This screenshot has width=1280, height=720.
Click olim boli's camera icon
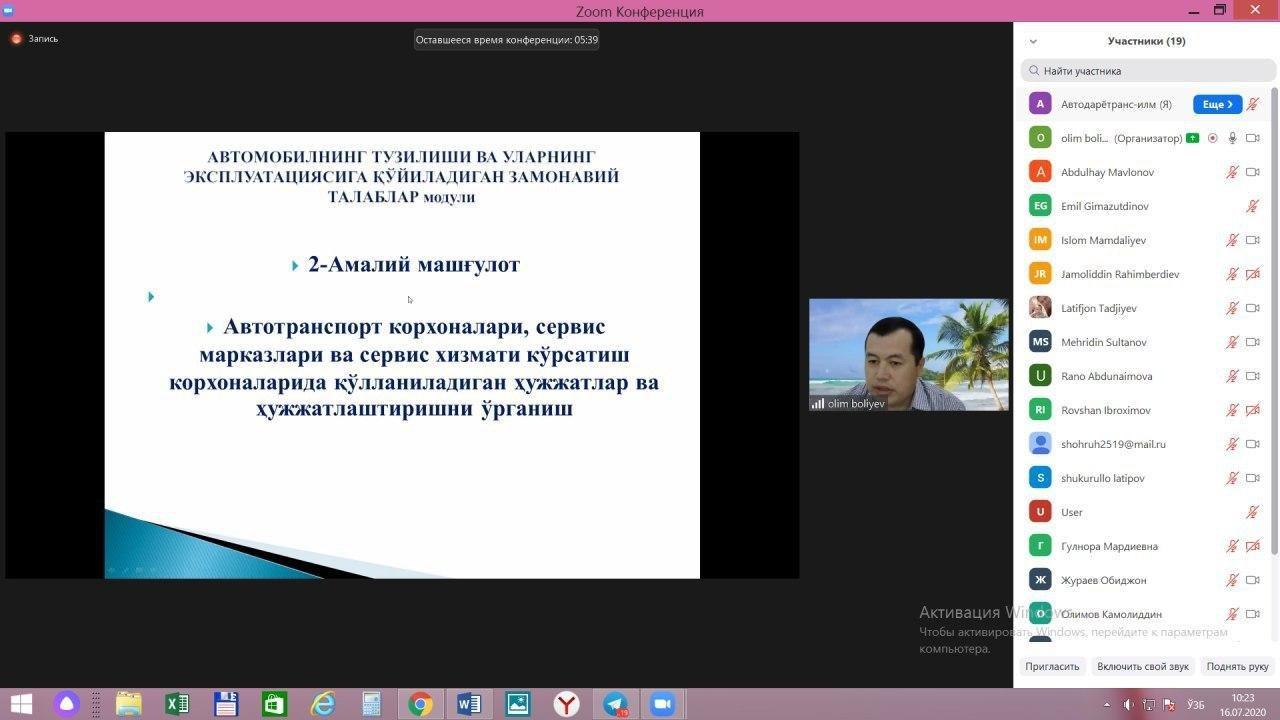coord(1252,138)
